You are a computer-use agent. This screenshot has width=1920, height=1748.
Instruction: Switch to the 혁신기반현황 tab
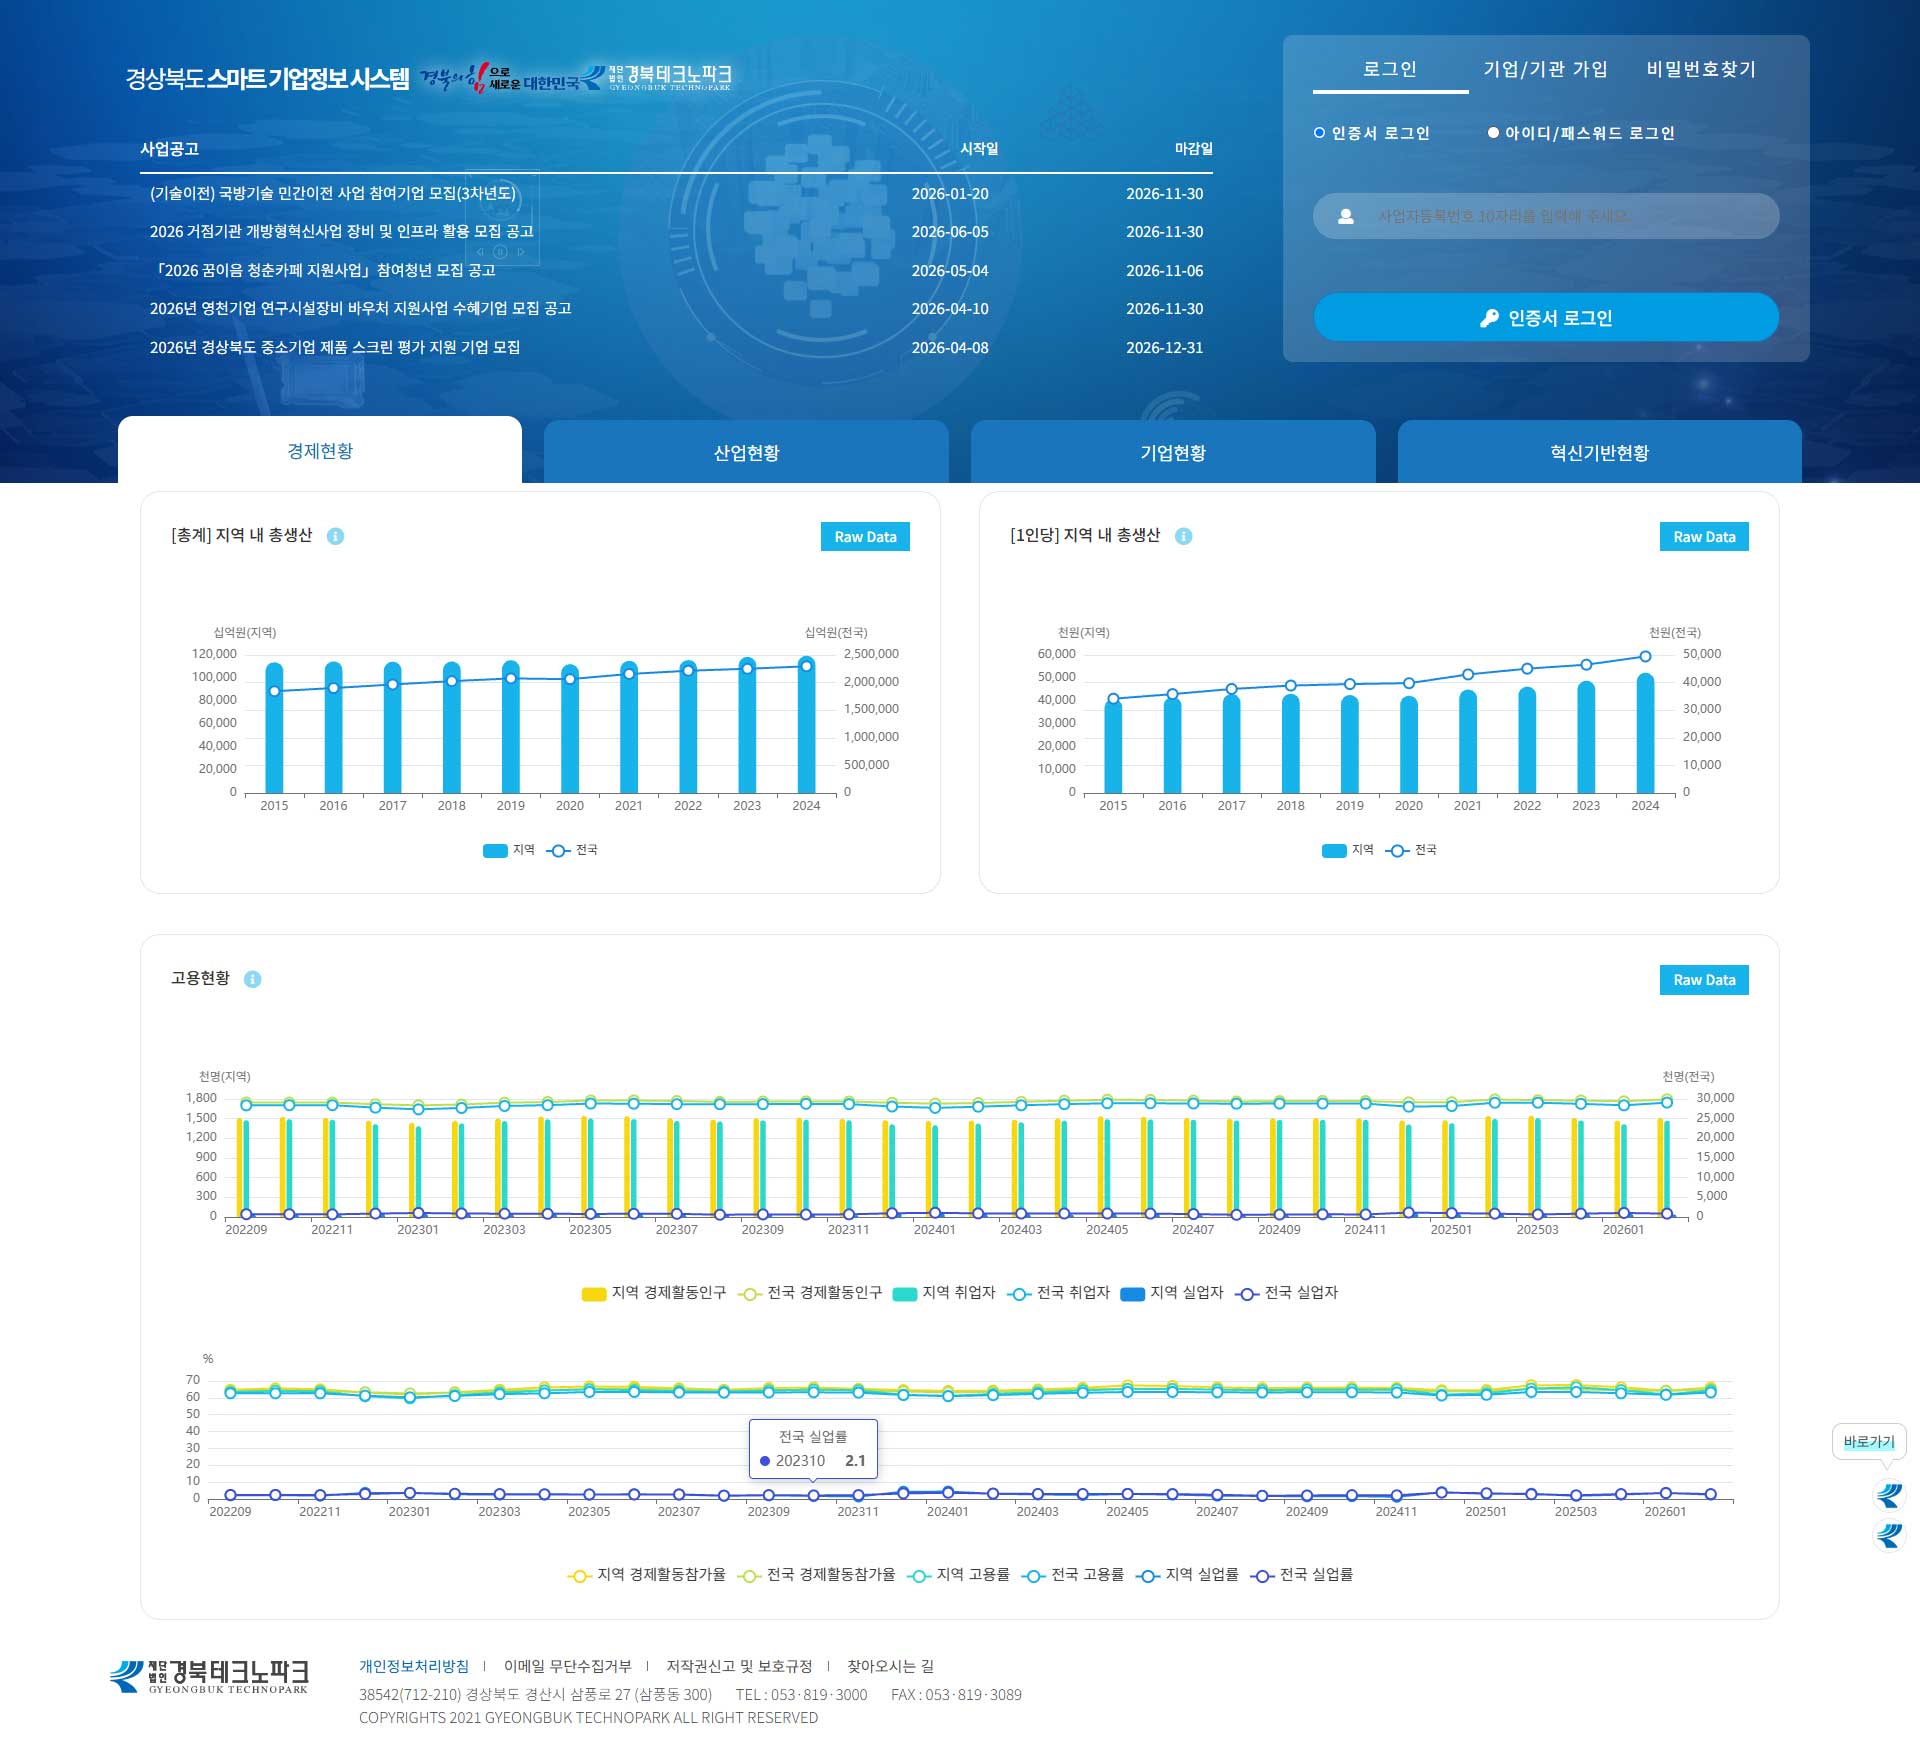1600,452
